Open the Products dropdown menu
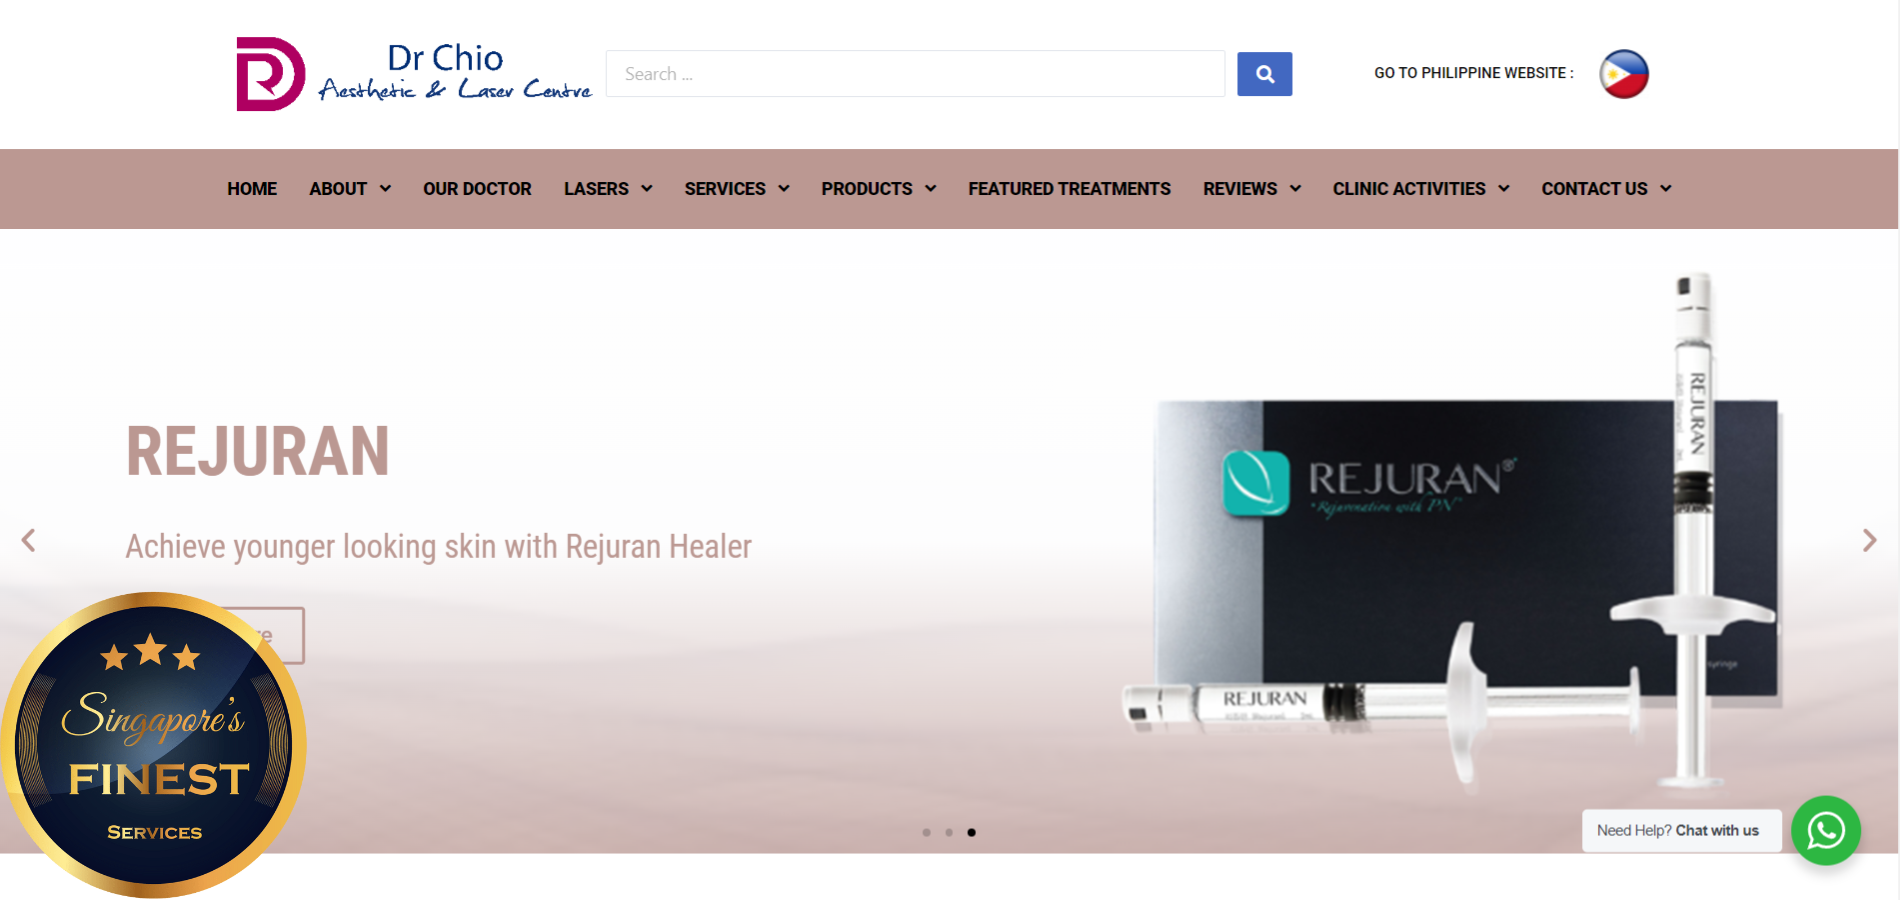 (x=878, y=189)
